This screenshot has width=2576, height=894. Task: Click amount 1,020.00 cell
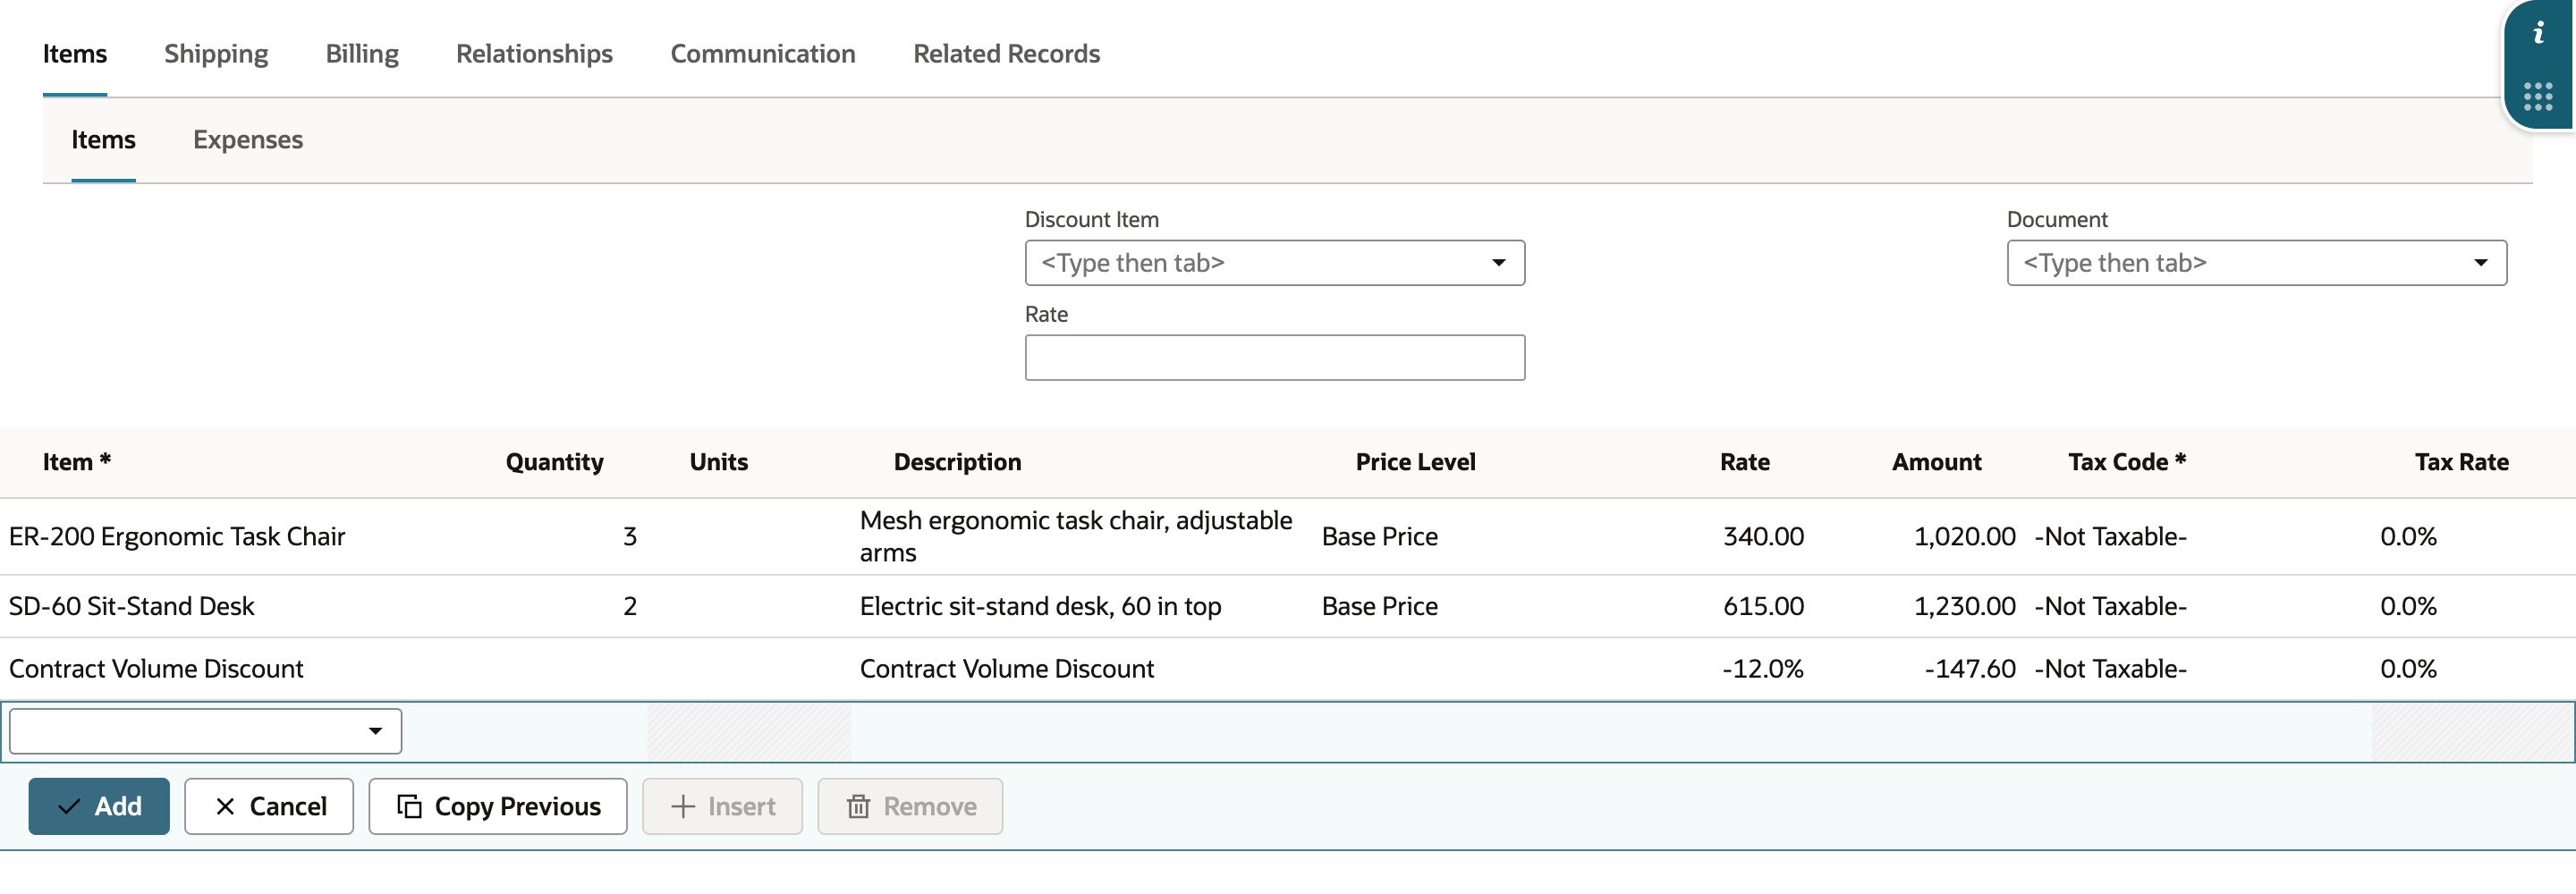[1964, 537]
